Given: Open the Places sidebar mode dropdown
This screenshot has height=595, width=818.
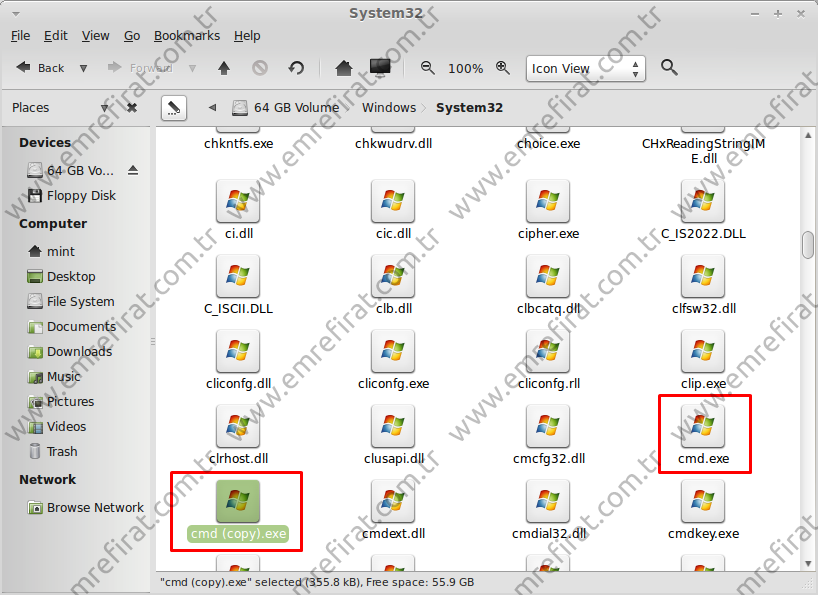Looking at the screenshot, I should click(105, 108).
